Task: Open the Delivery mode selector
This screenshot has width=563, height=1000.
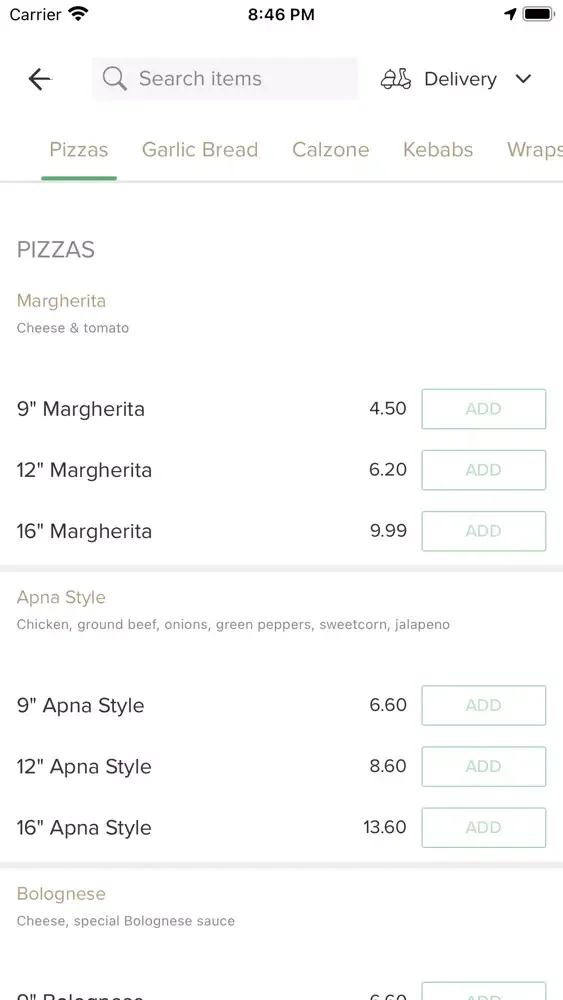Action: [x=456, y=79]
